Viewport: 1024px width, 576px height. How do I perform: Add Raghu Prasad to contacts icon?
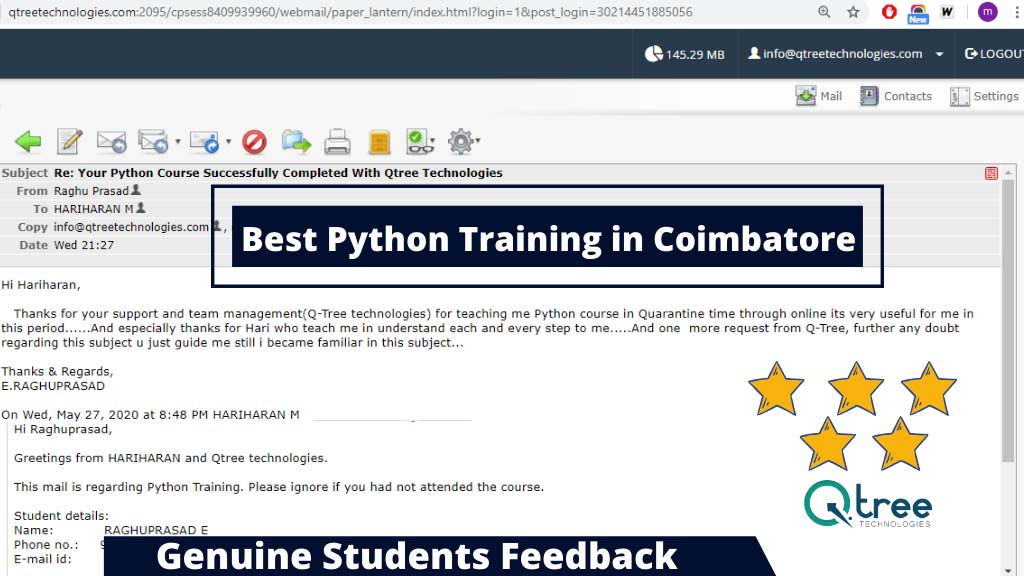136,190
